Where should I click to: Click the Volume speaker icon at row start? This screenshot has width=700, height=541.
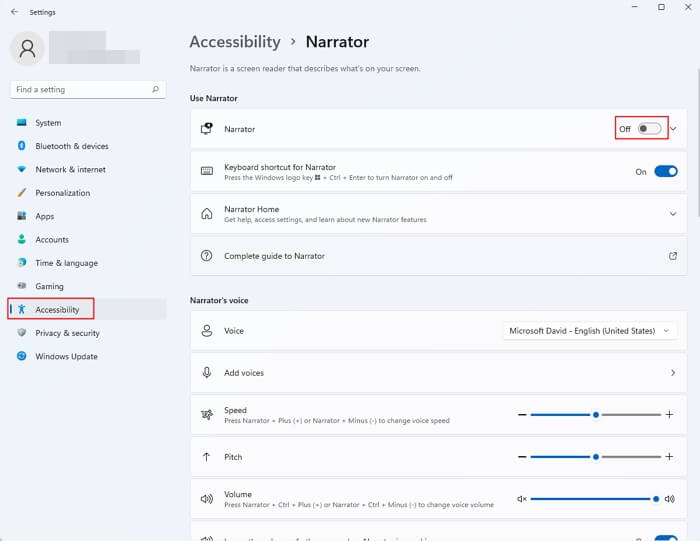(x=207, y=499)
